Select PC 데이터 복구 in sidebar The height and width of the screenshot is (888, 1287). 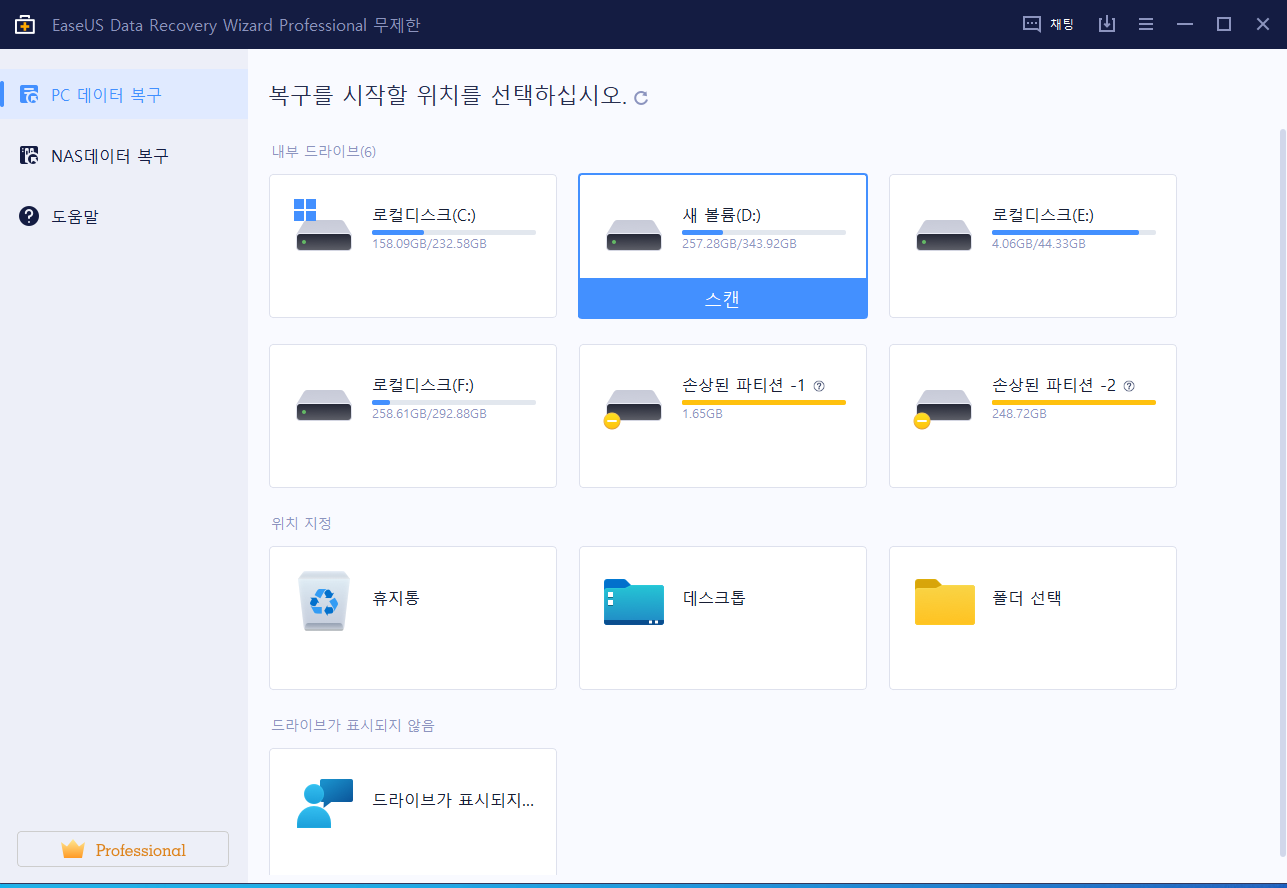pos(124,95)
